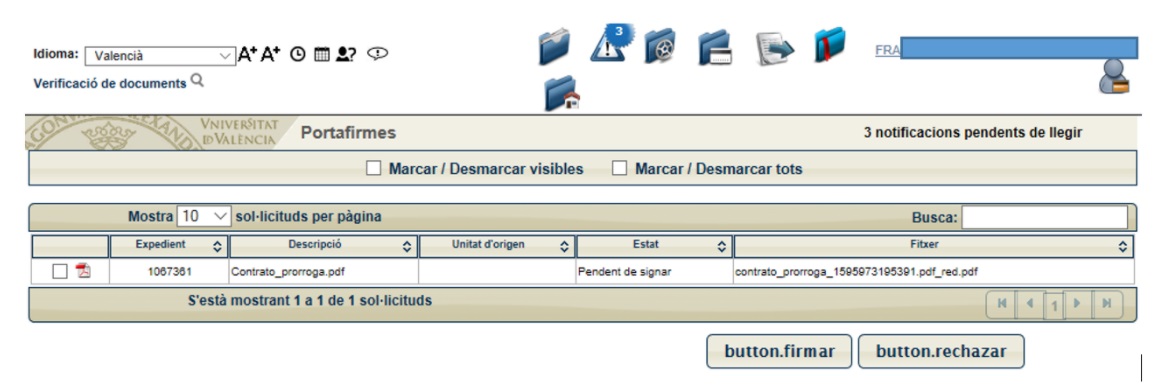
Task: Open the plain blue folder icon
Action: point(554,48)
